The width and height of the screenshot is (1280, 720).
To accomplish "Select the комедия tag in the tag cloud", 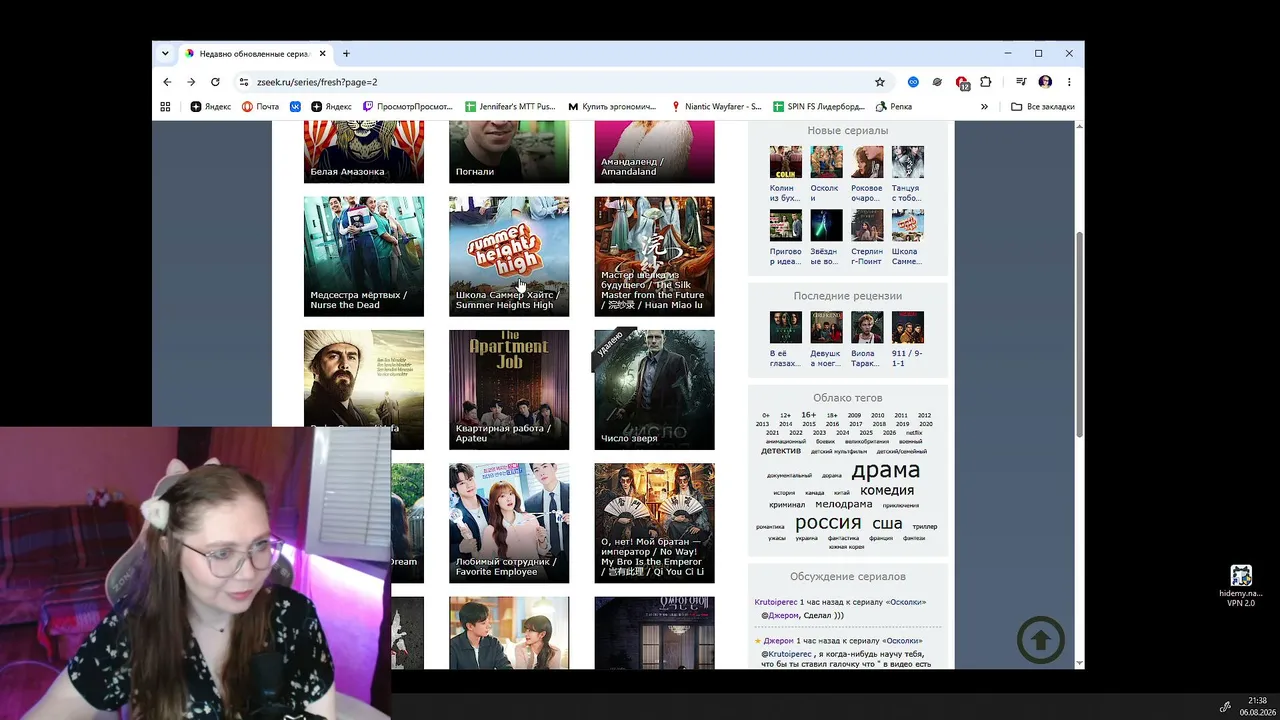I will tap(887, 490).
